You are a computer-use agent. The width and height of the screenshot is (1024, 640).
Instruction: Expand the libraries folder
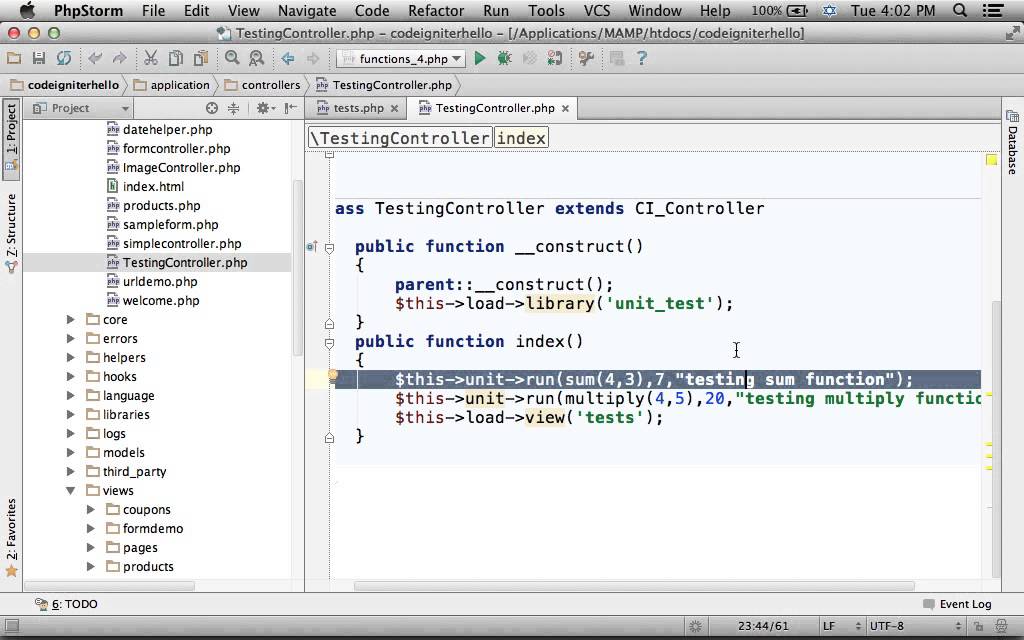(x=71, y=414)
